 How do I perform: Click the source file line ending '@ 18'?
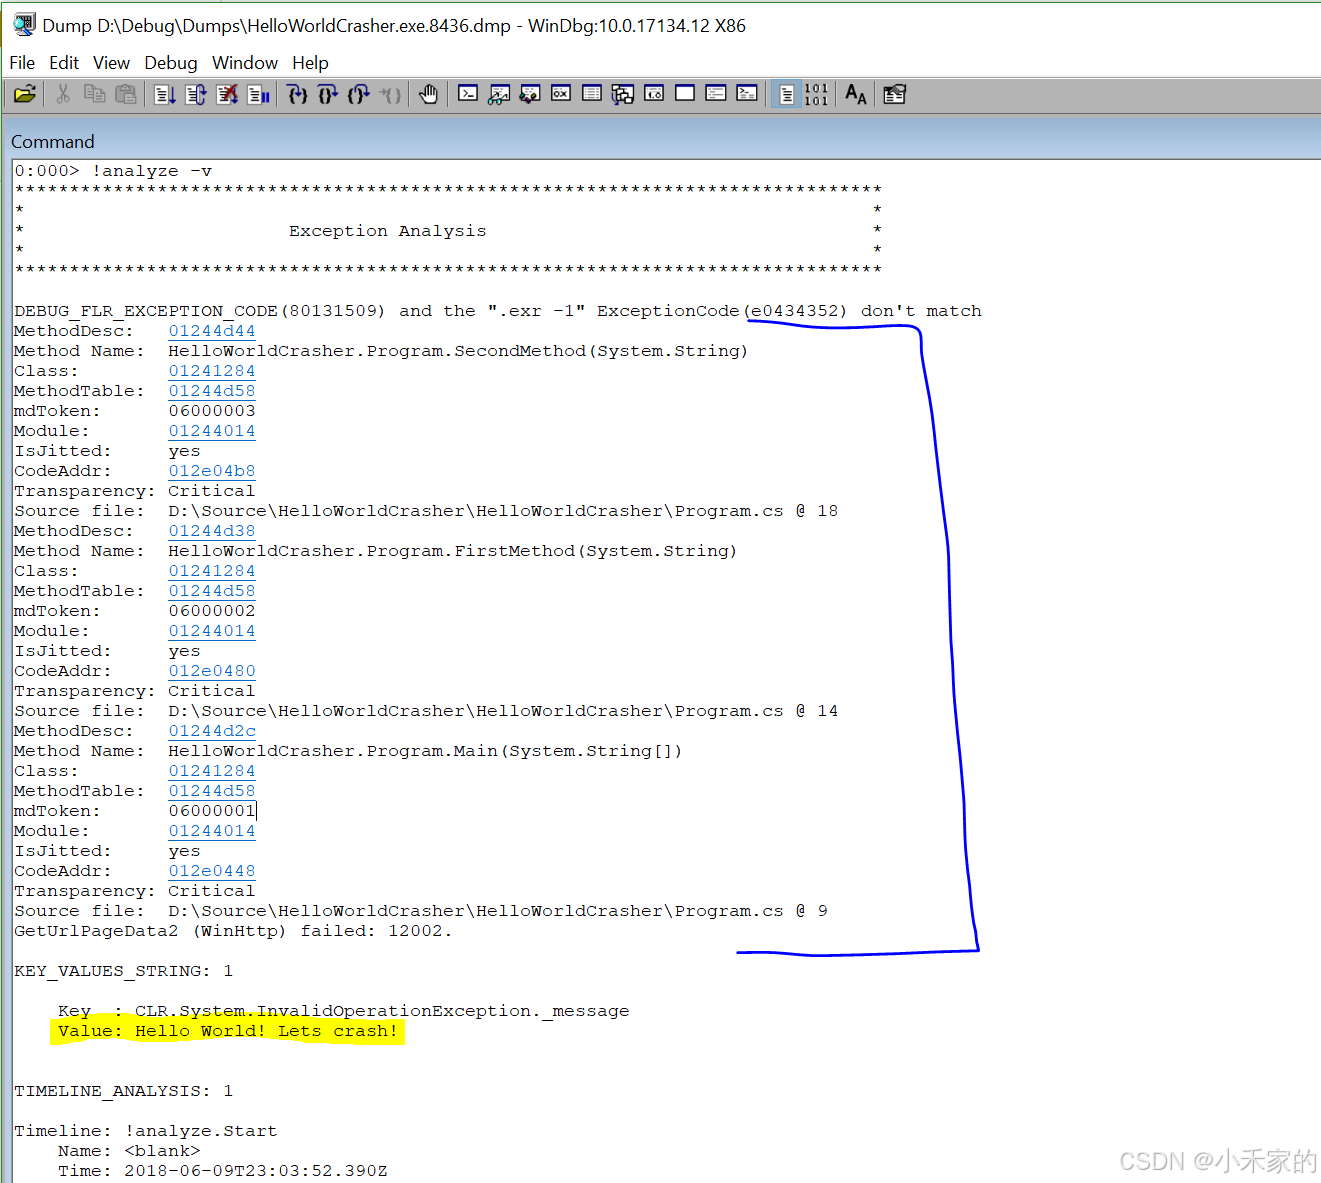point(426,511)
